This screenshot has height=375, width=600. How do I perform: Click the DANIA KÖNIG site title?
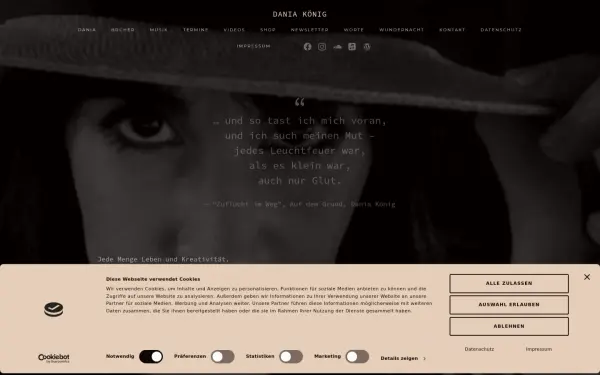pos(300,15)
